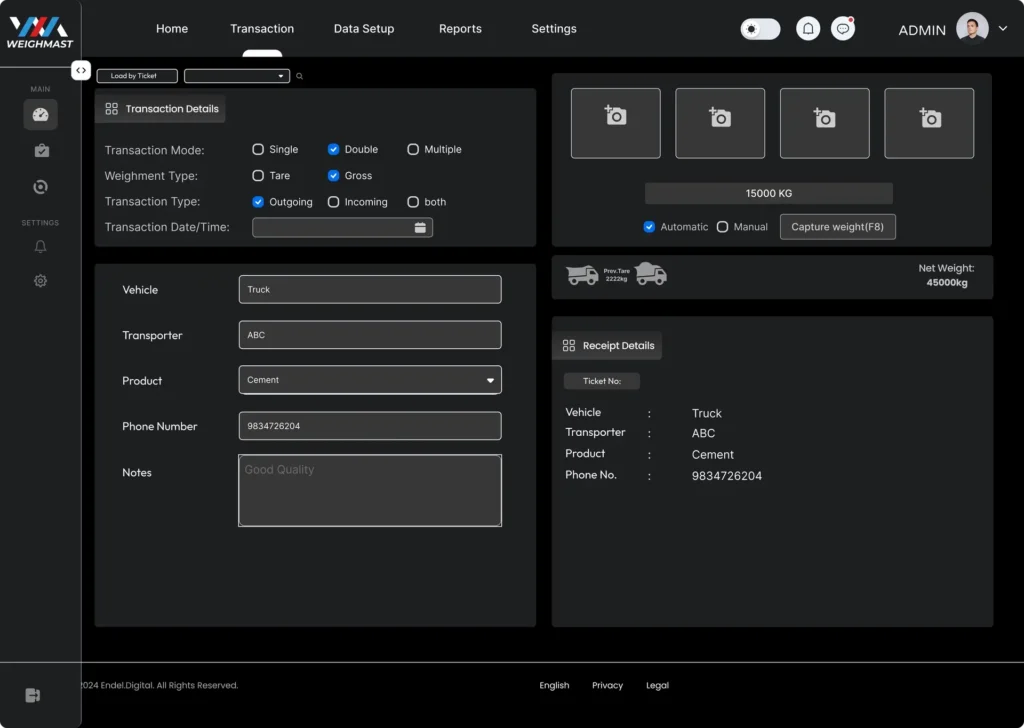The image size is (1024, 728).
Task: Click the second add-photo camera tile
Action: click(x=720, y=123)
